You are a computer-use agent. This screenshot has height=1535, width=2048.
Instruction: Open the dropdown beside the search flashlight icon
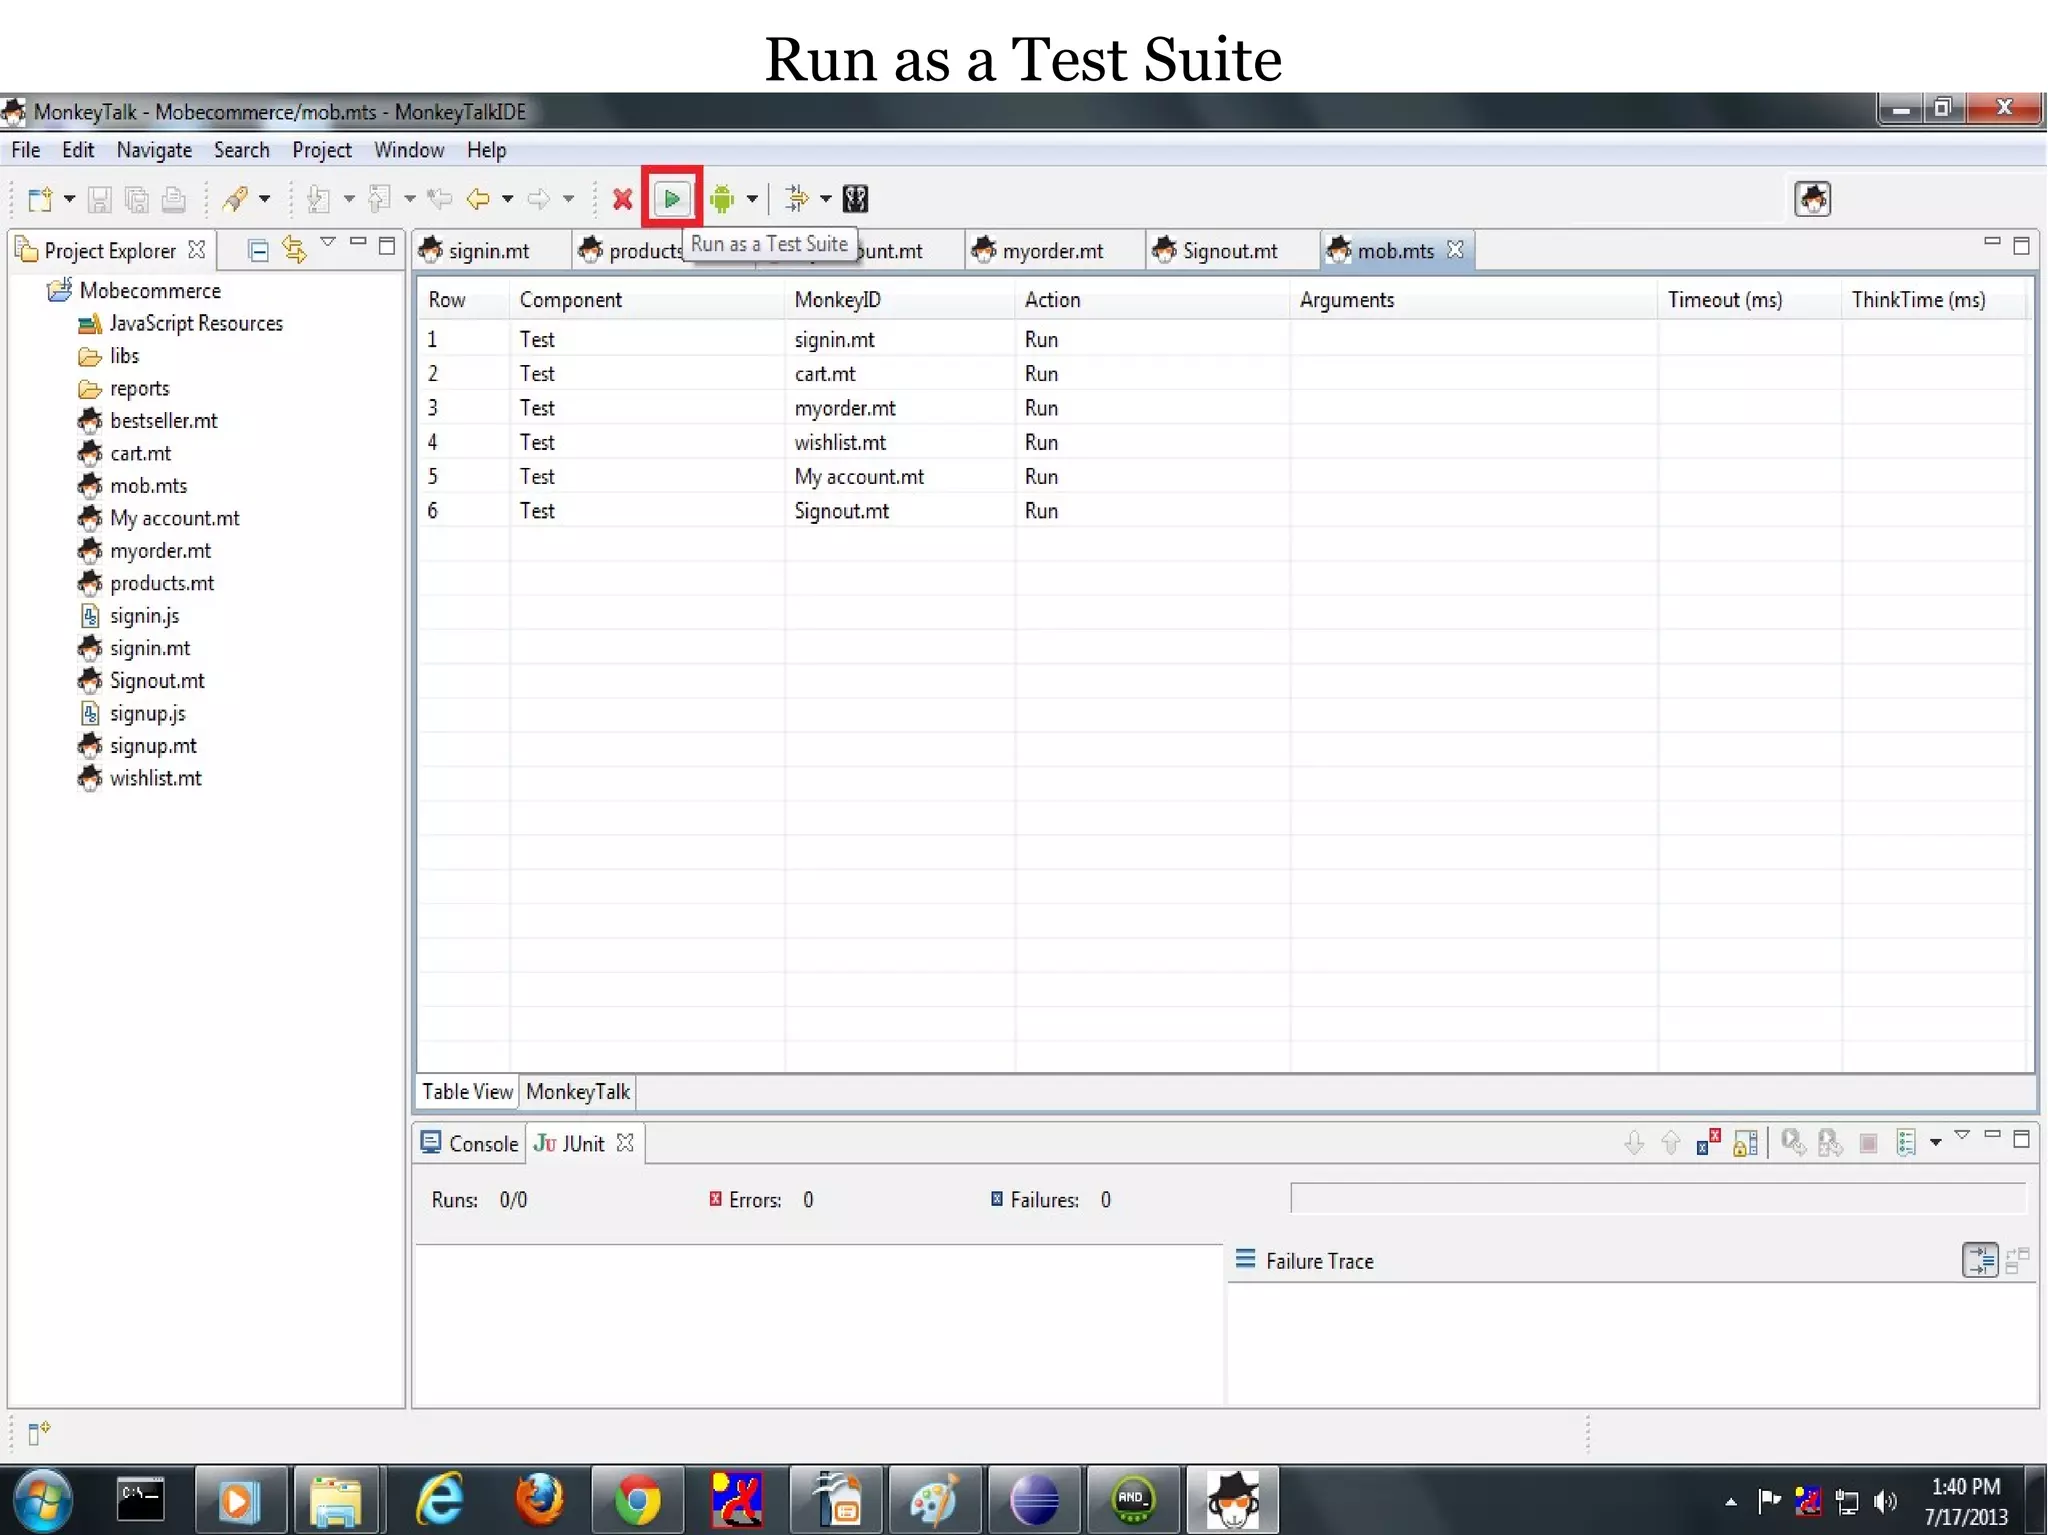264,199
